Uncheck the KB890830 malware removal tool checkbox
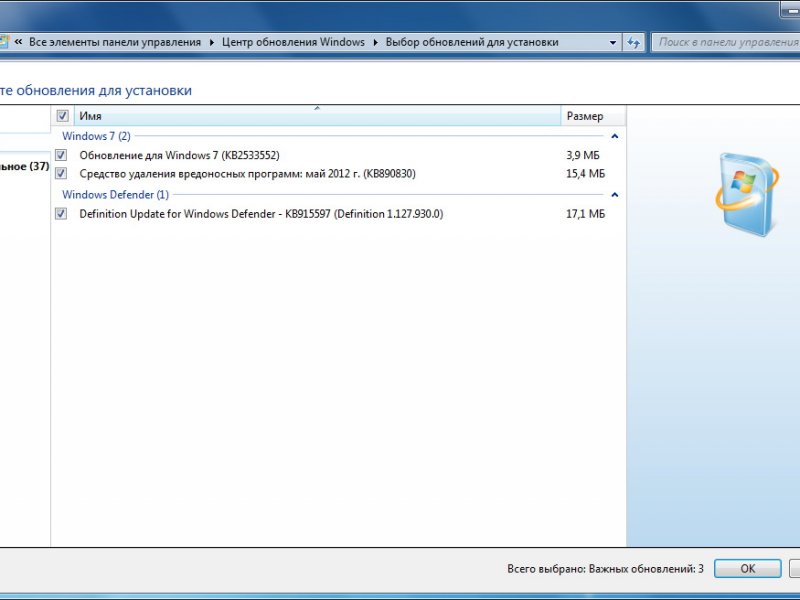The image size is (800, 600). pyautogui.click(x=61, y=173)
